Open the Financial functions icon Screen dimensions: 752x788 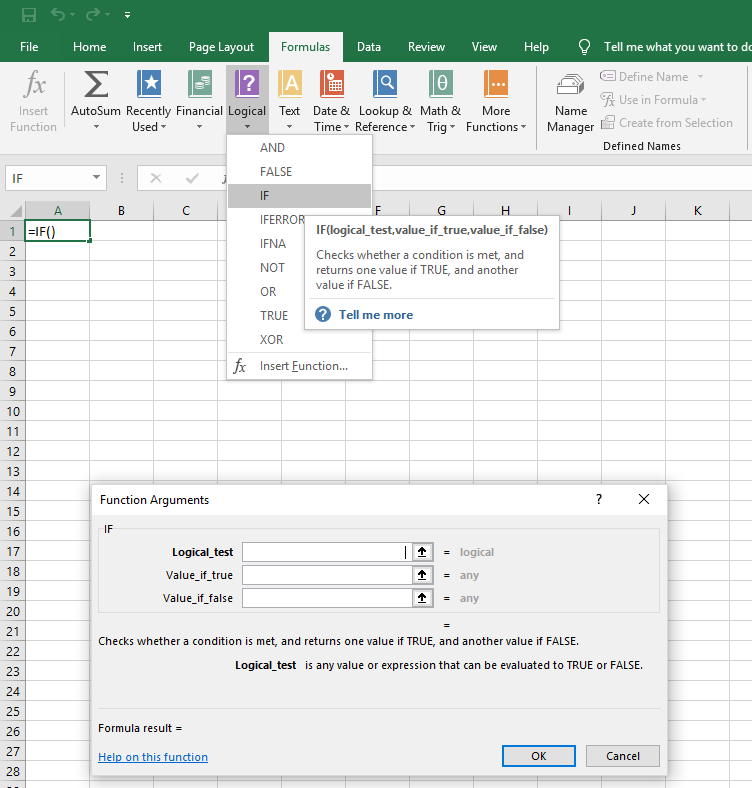click(x=199, y=85)
